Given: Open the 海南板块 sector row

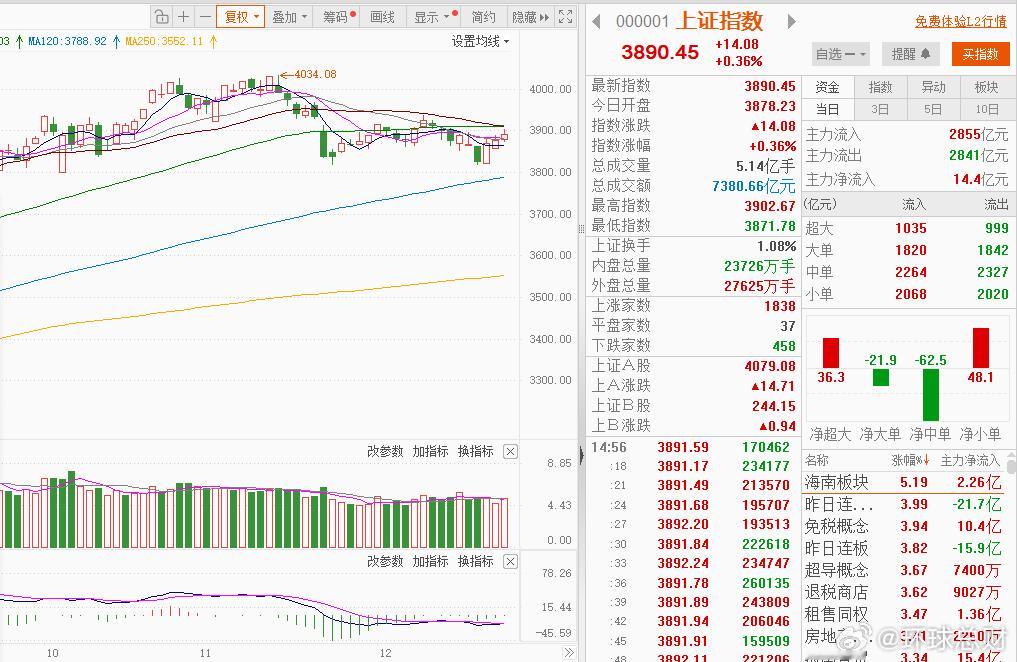Looking at the screenshot, I should point(903,482).
